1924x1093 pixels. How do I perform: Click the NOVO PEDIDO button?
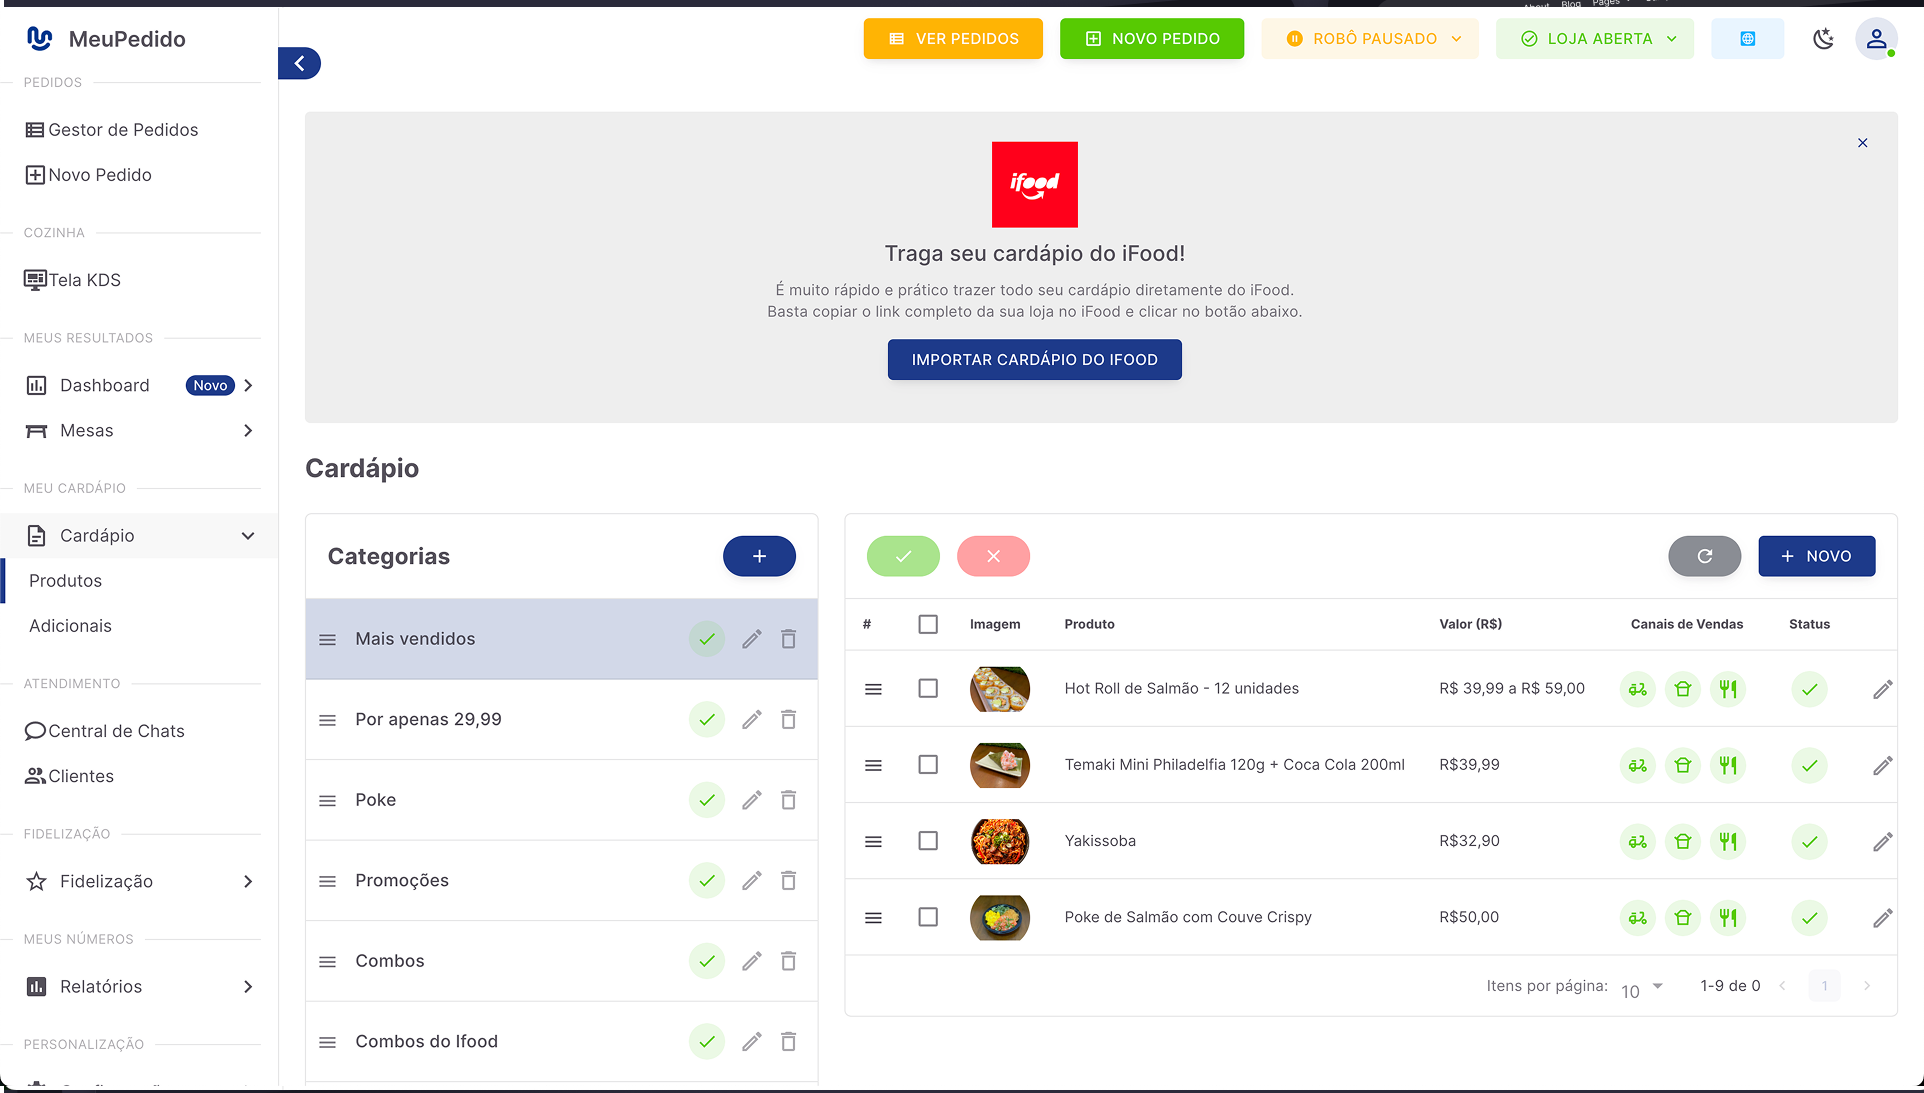[1151, 38]
